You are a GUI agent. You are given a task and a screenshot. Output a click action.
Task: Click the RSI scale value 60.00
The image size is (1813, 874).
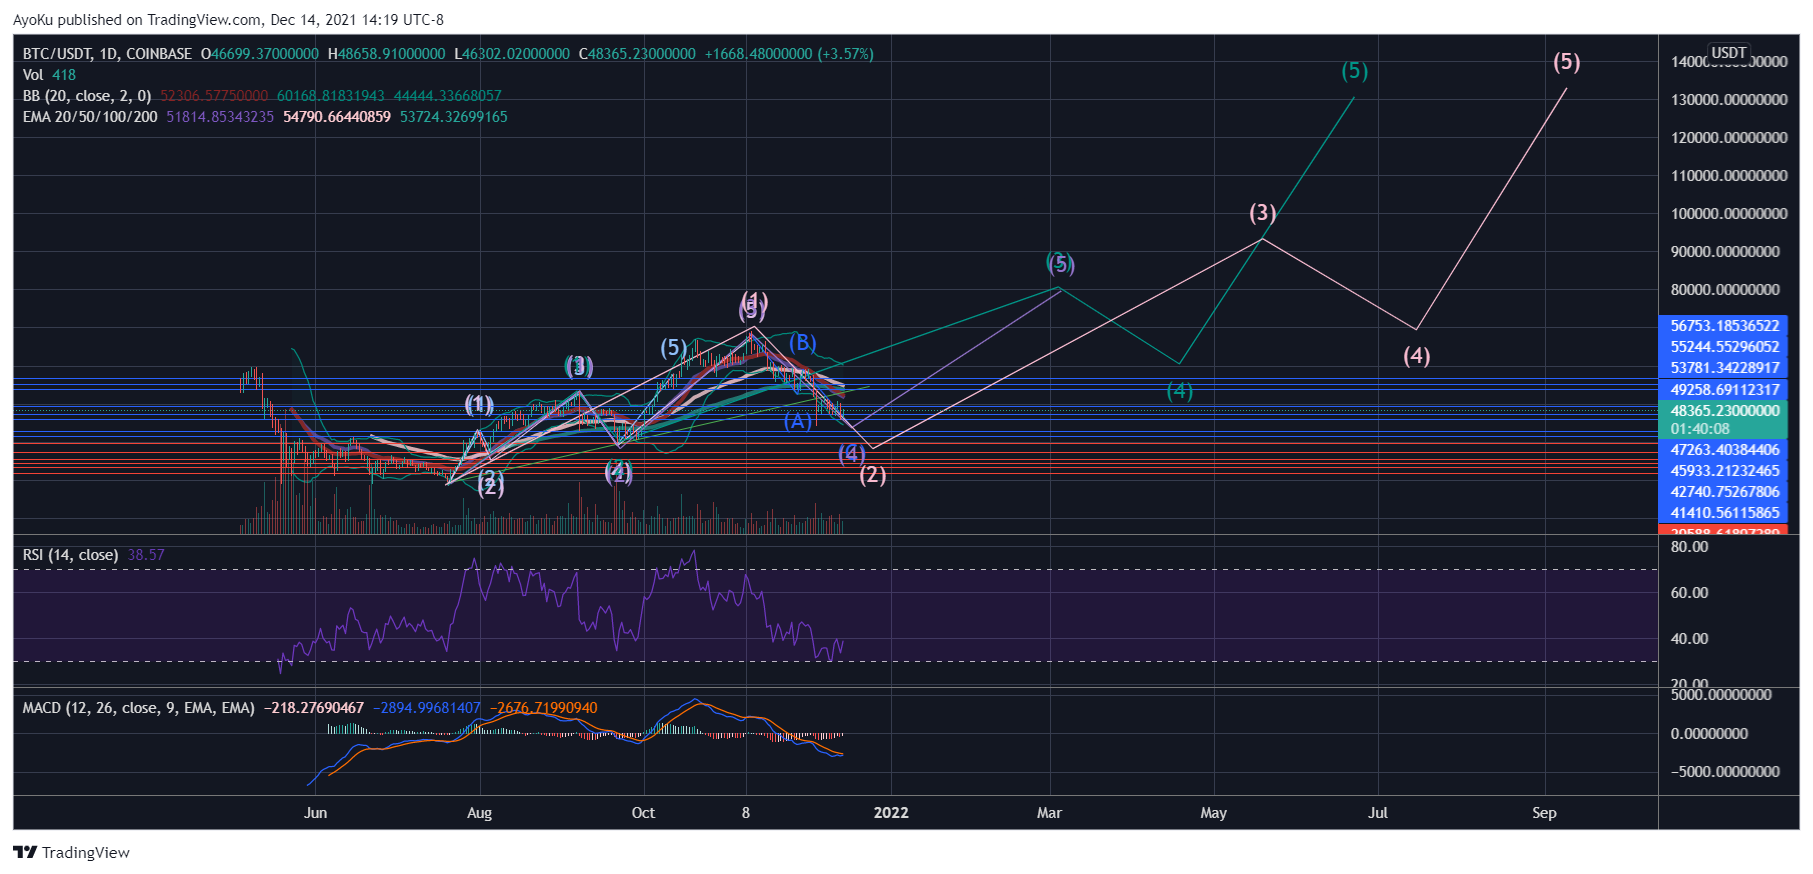tap(1689, 593)
